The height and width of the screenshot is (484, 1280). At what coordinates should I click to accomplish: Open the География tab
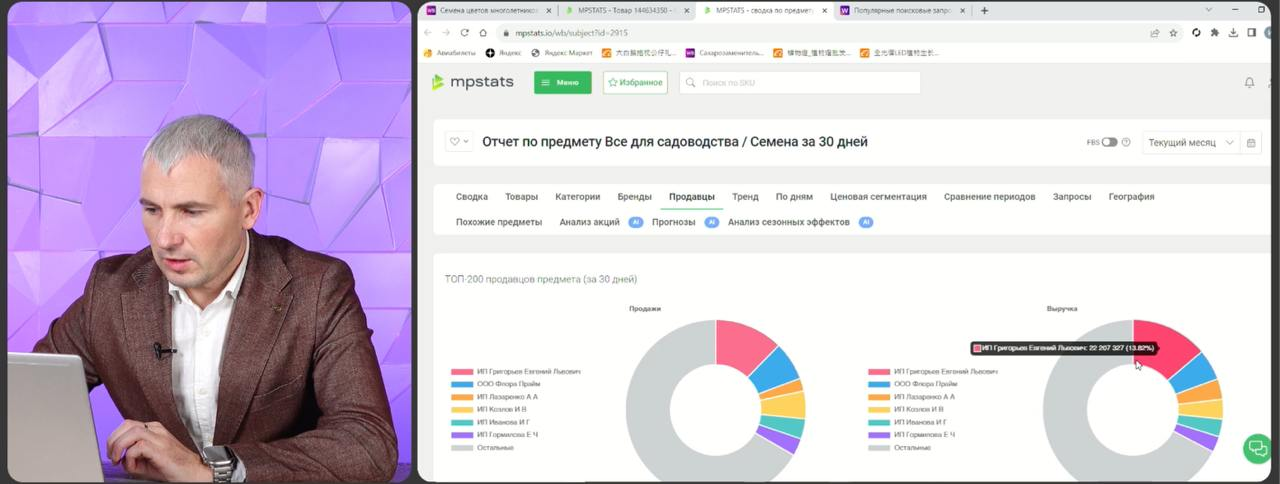coord(1131,197)
